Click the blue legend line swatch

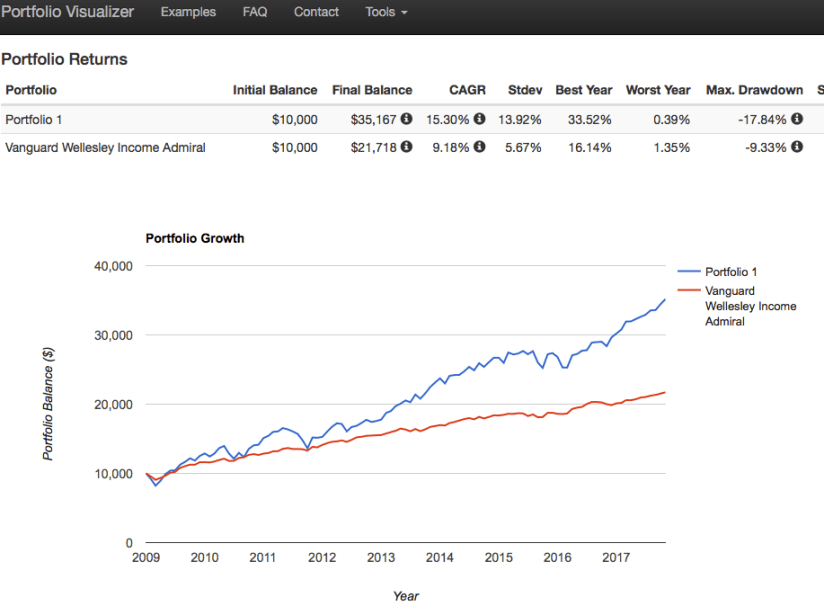tap(689, 271)
